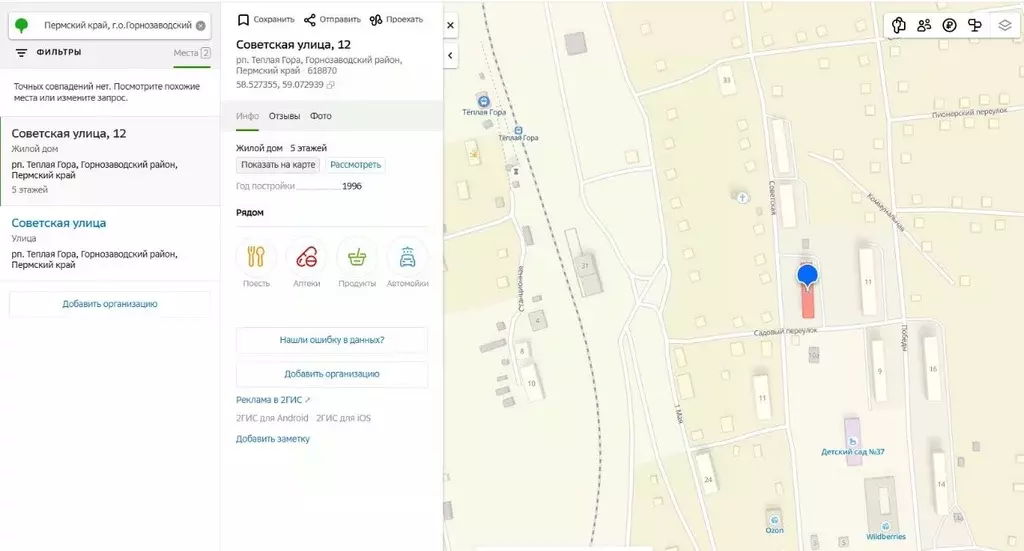Toggle the map layers button

1005,26
